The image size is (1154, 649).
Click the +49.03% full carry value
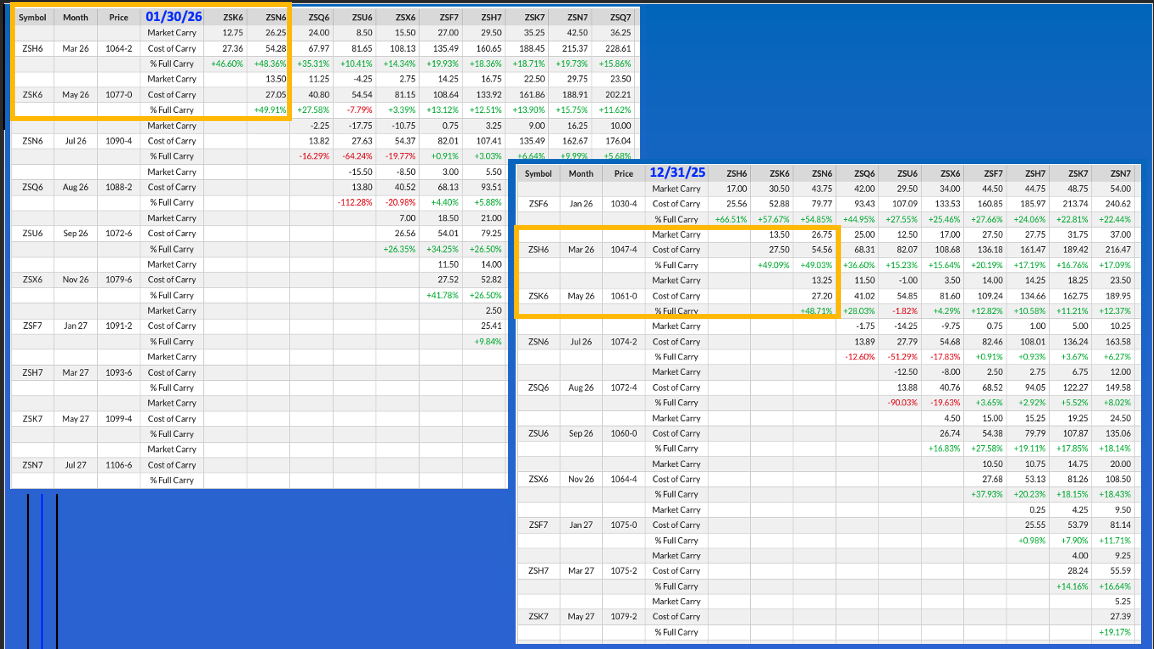(816, 265)
